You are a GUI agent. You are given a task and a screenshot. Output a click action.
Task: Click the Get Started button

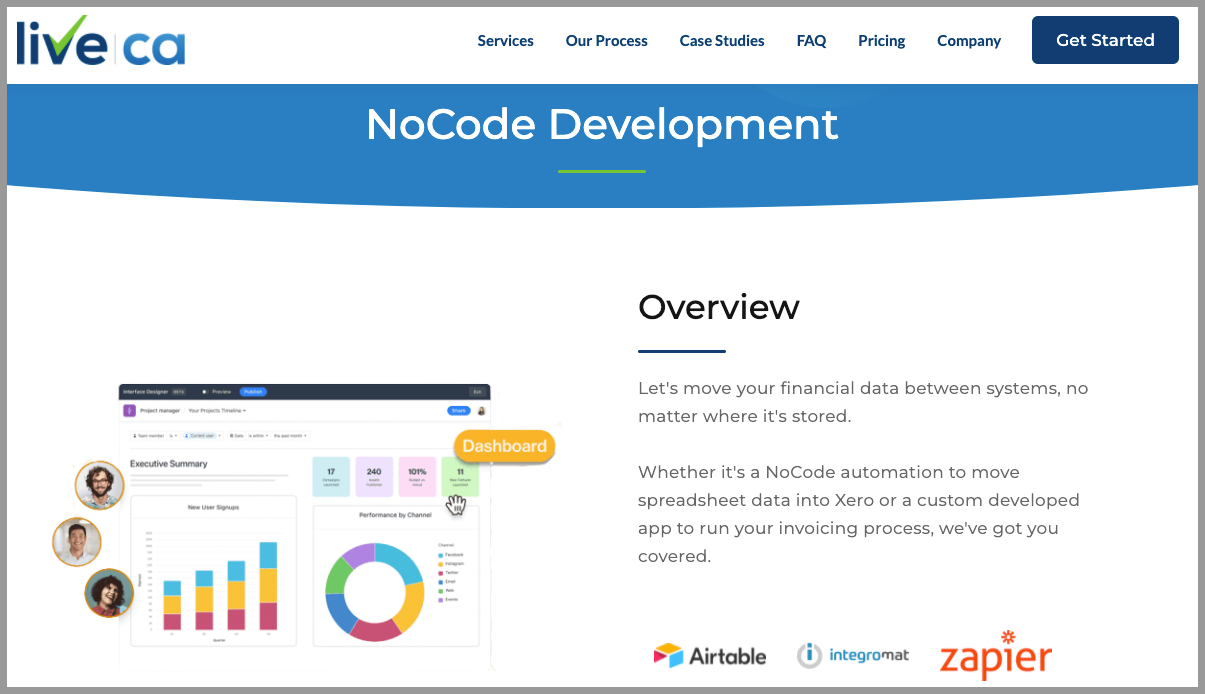1105,40
